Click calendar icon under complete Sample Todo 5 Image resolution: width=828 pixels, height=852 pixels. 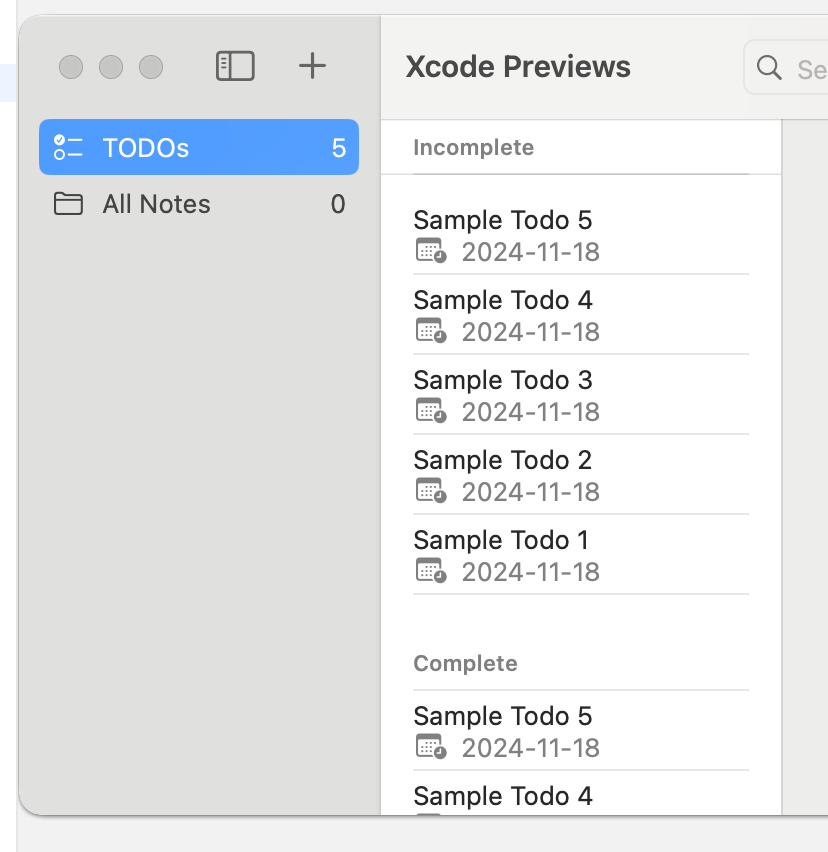430,747
